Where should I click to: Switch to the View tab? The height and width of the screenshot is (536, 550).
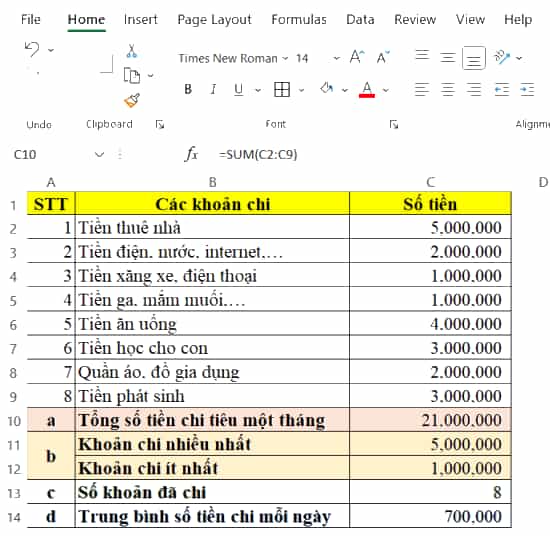point(470,20)
